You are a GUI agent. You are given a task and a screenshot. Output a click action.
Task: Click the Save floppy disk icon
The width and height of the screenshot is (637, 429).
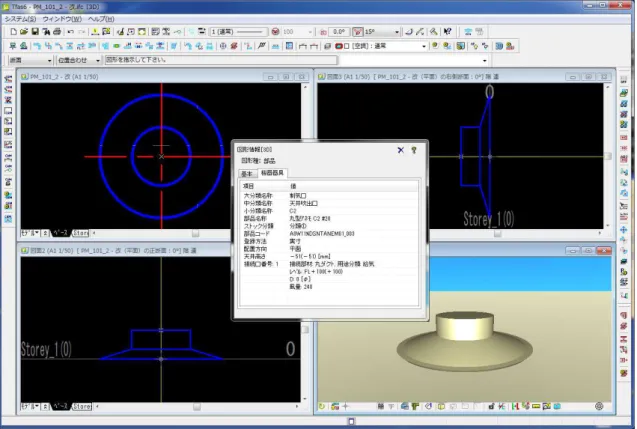pyautogui.click(x=35, y=32)
